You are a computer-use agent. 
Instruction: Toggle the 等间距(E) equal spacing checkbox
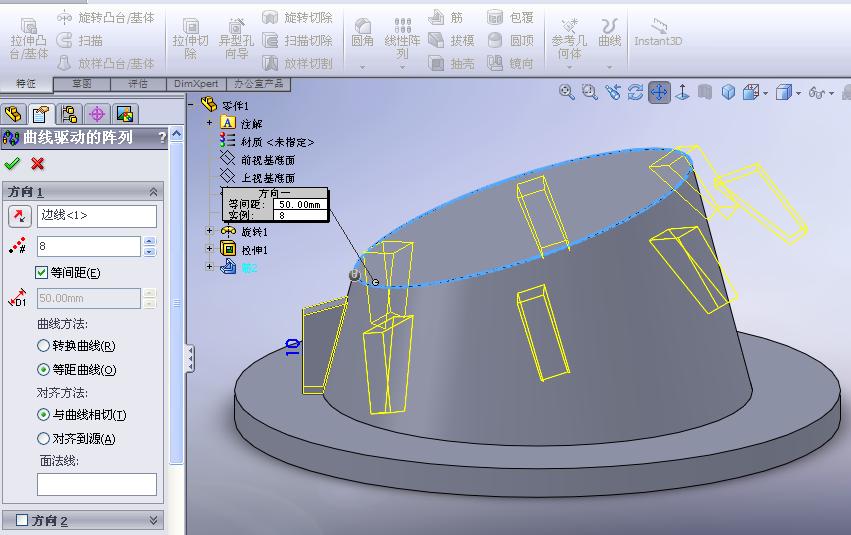(41, 272)
